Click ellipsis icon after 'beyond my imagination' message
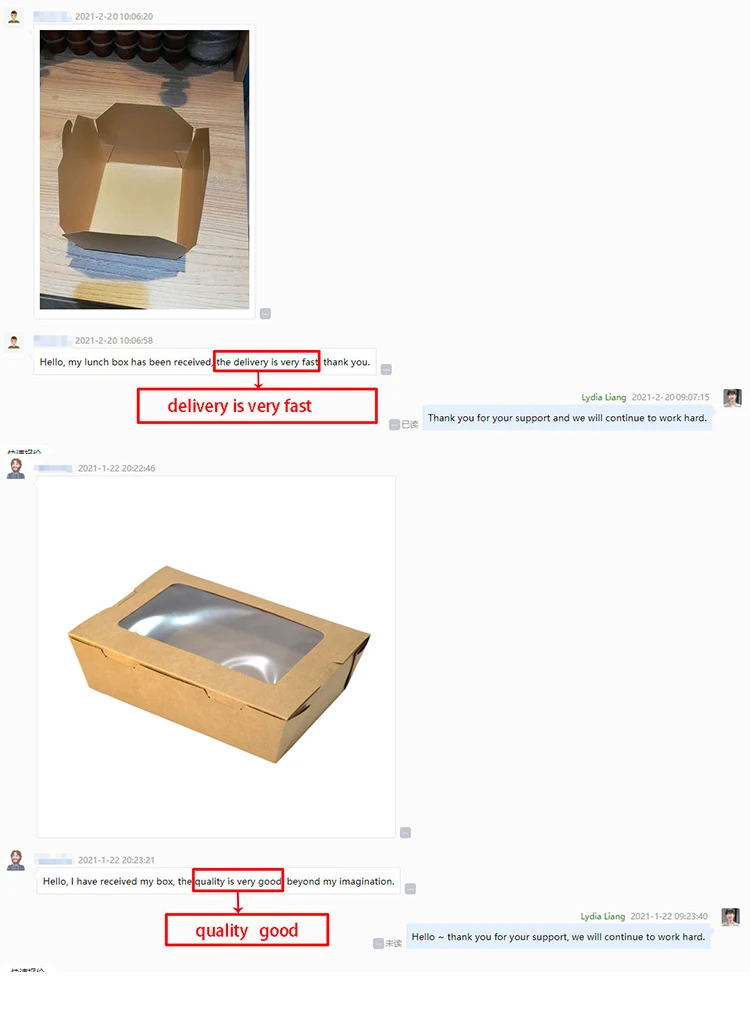This screenshot has width=750, height=1014. [x=410, y=889]
